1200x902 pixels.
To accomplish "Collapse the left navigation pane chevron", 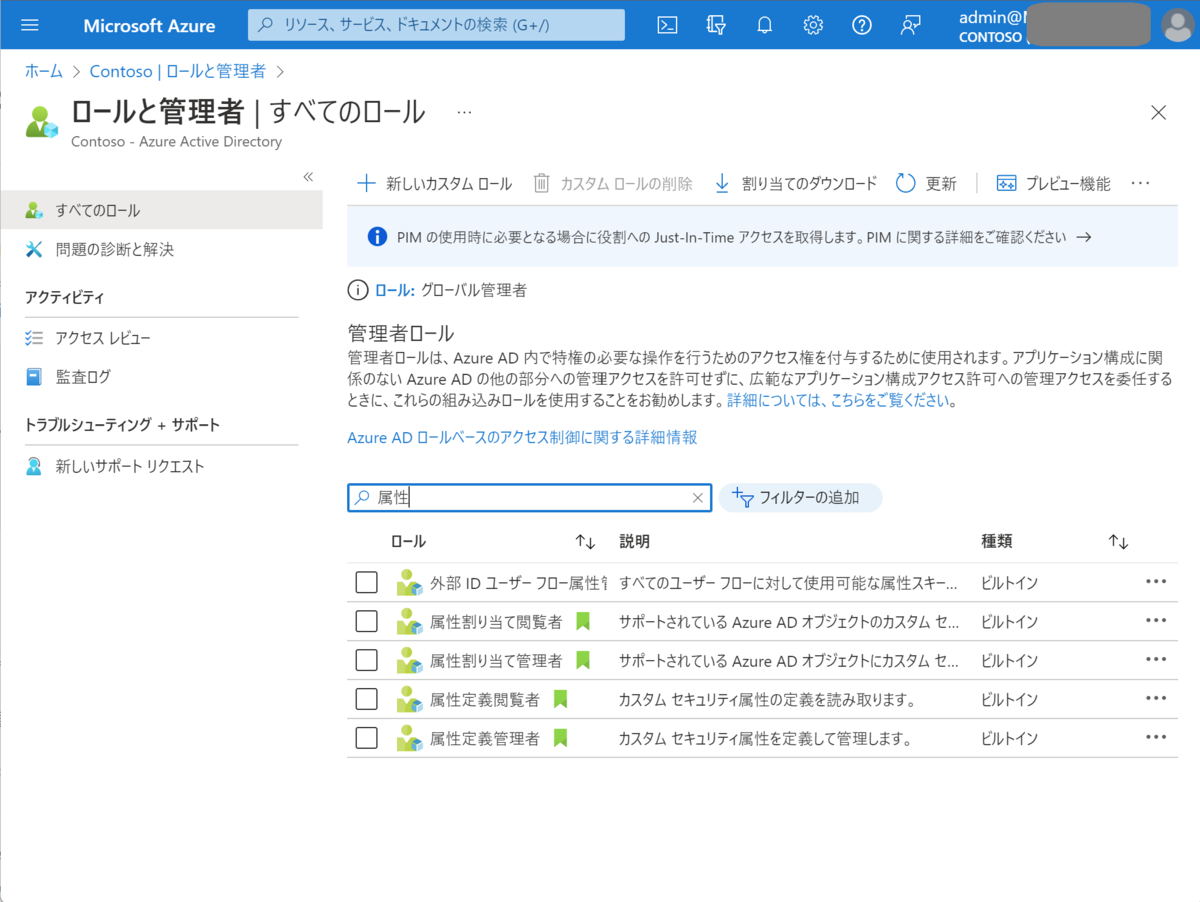I will click(308, 177).
